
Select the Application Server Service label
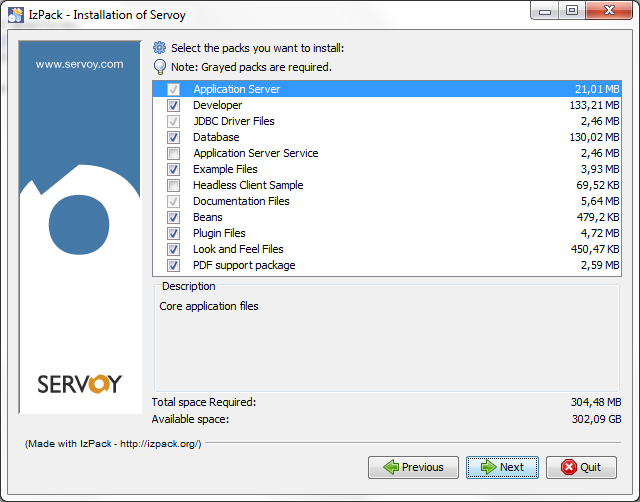[256, 153]
